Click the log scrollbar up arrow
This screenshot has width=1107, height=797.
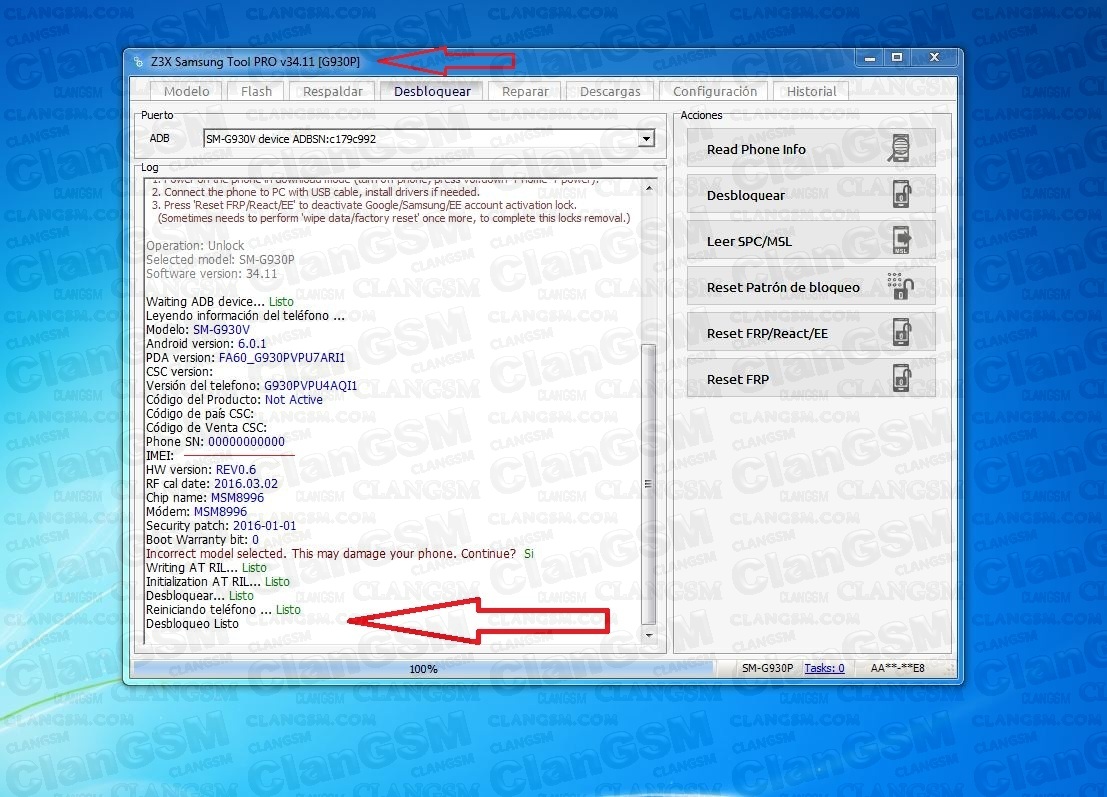[648, 188]
